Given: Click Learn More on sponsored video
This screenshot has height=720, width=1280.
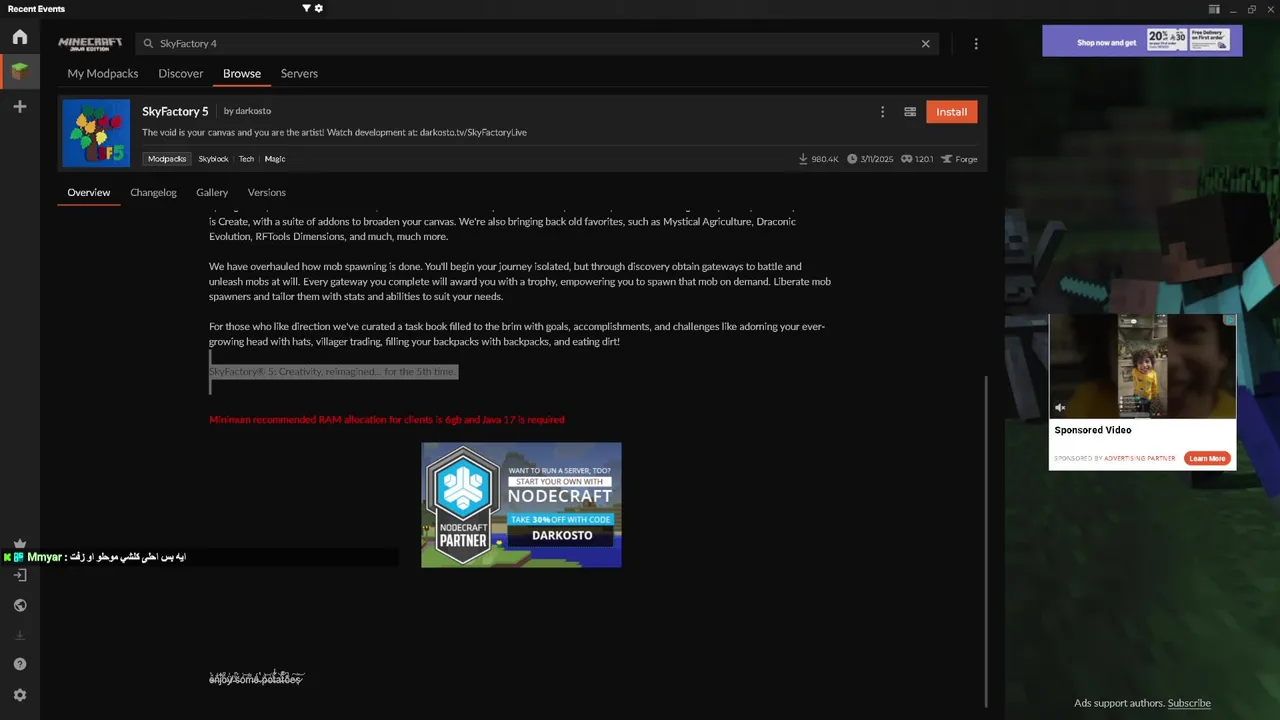Looking at the screenshot, I should point(1207,458).
